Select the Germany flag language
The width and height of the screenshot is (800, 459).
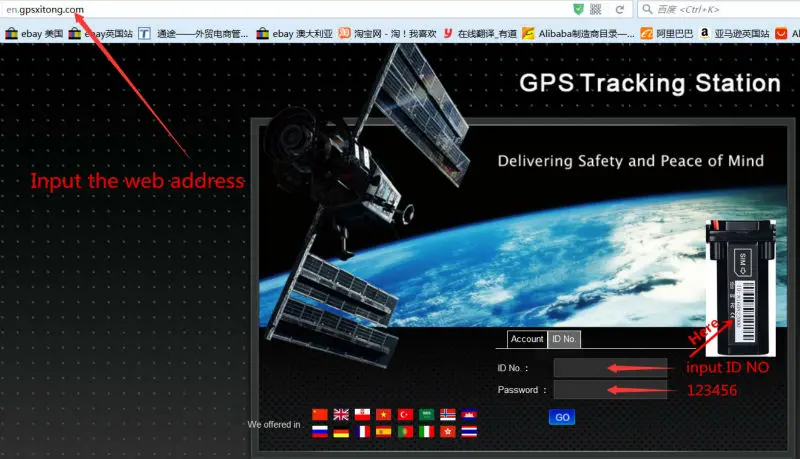341,431
